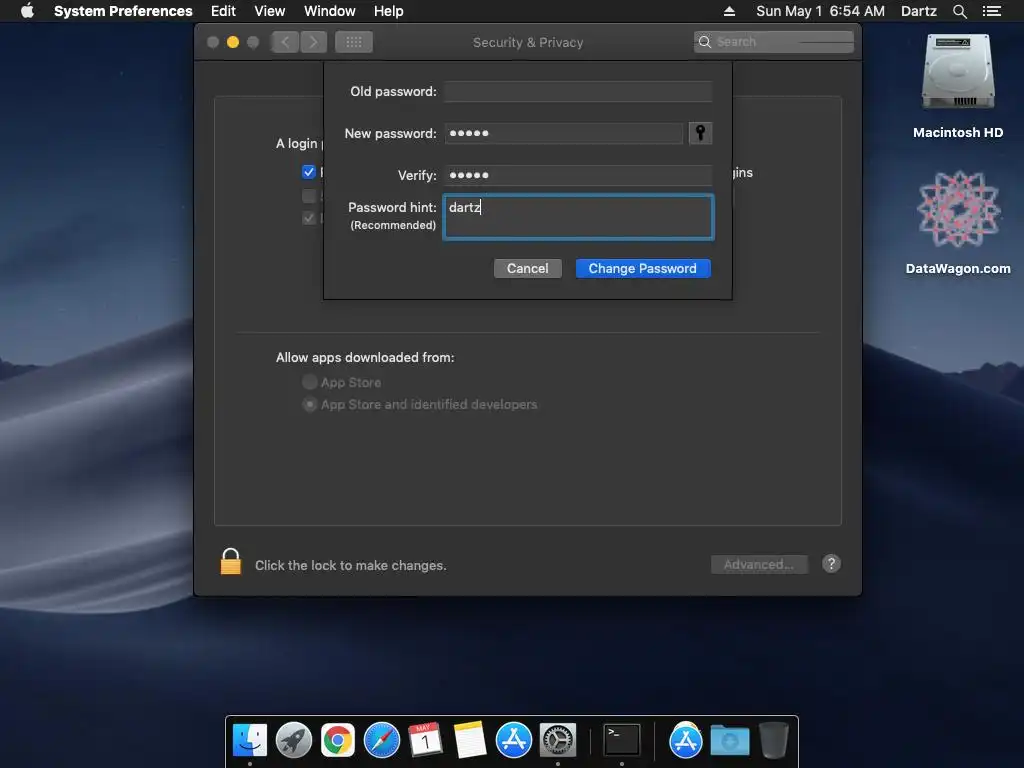Click the Advanced... button

tap(759, 564)
